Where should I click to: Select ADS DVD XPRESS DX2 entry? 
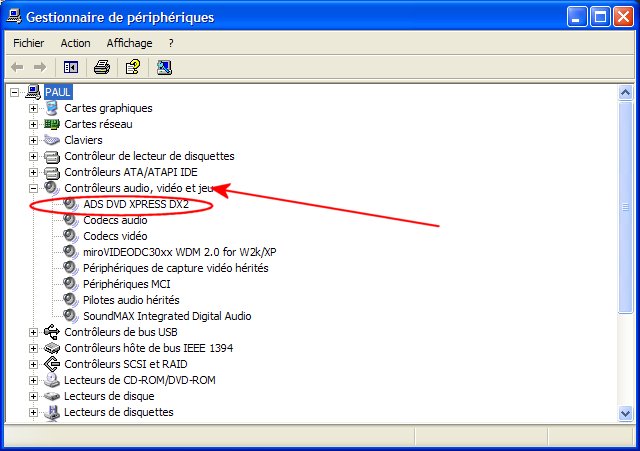tap(136, 204)
